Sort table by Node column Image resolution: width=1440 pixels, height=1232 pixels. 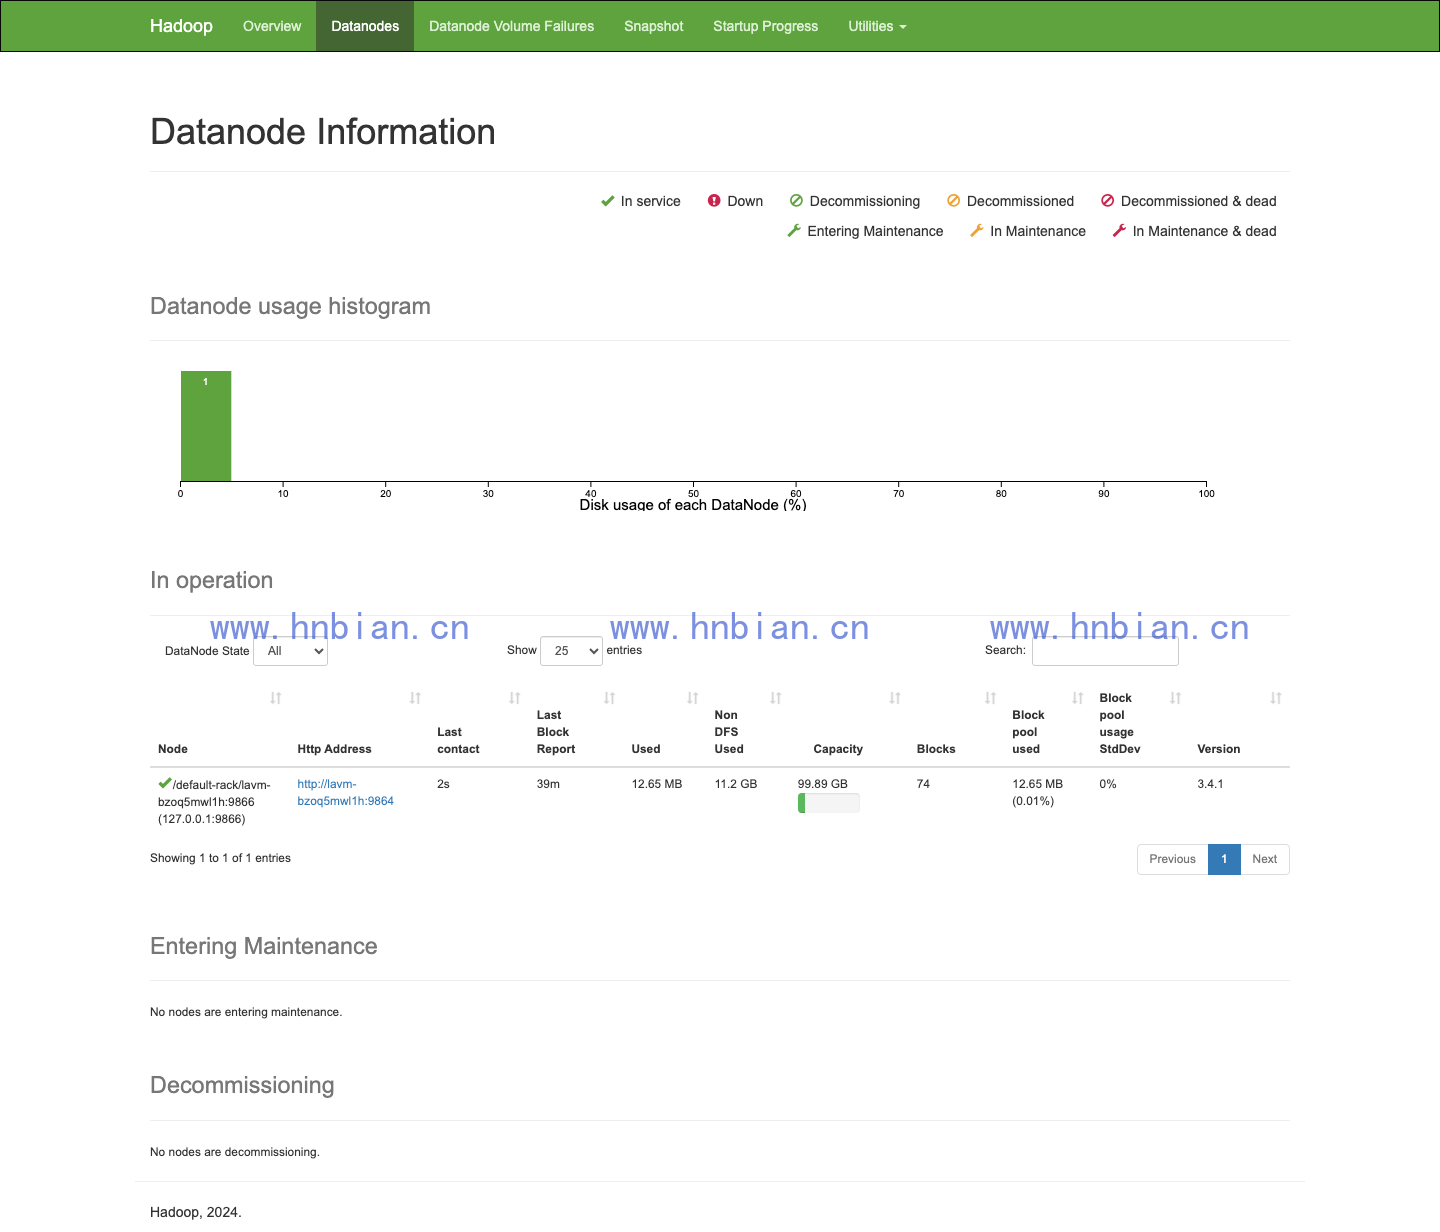219,723
